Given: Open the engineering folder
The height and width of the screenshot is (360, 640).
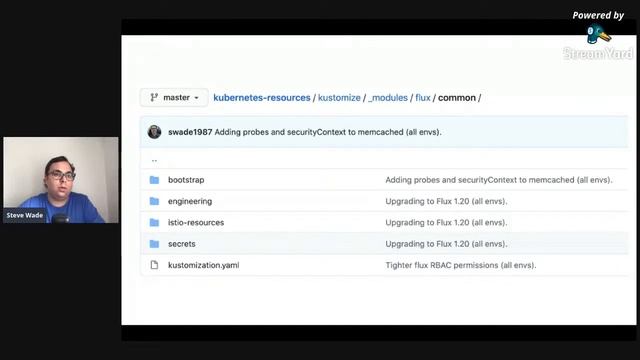Looking at the screenshot, I should (x=190, y=201).
